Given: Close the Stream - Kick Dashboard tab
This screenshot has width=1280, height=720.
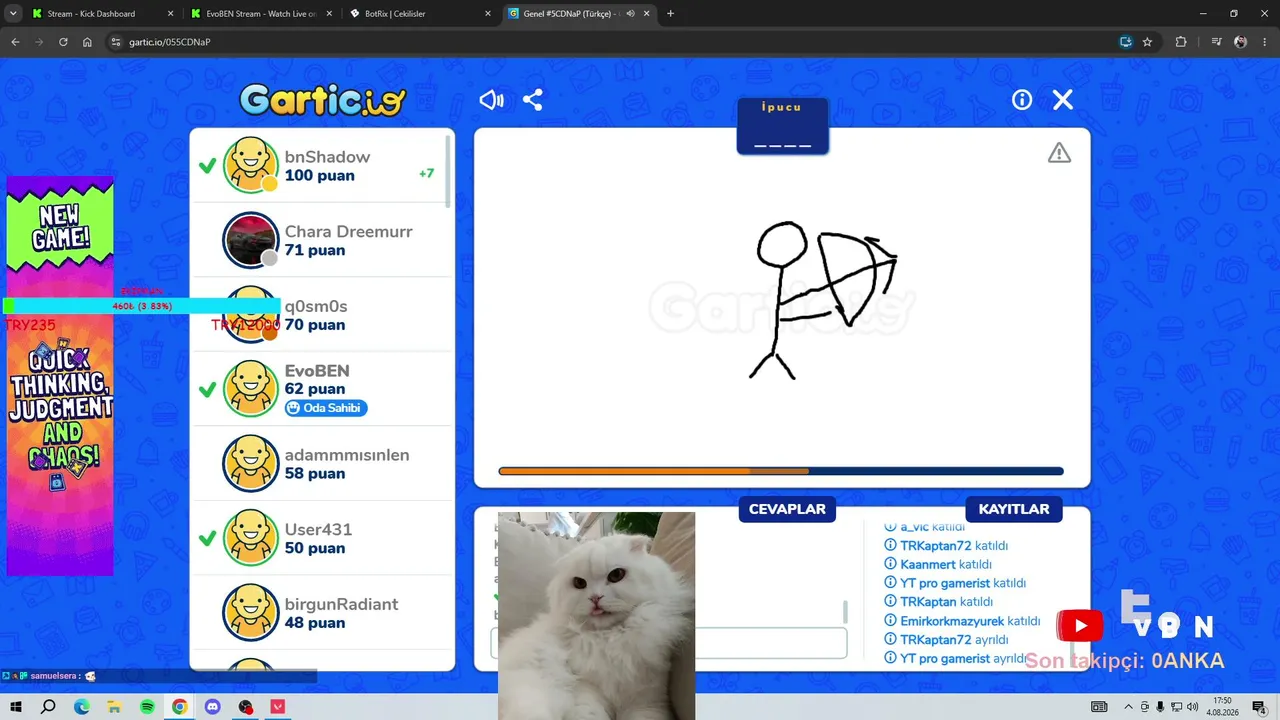Looking at the screenshot, I should click(x=170, y=14).
